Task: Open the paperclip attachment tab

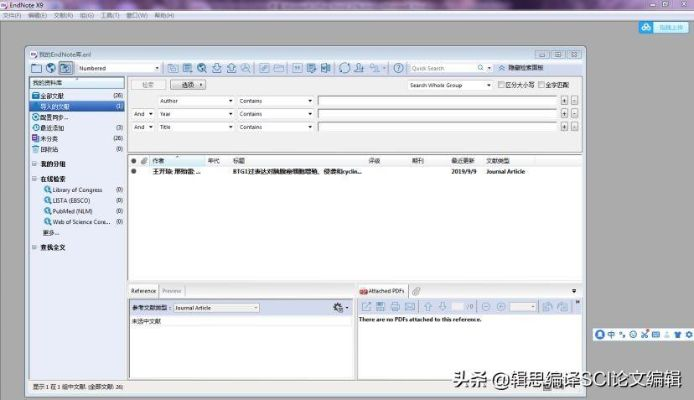Action: click(x=416, y=291)
